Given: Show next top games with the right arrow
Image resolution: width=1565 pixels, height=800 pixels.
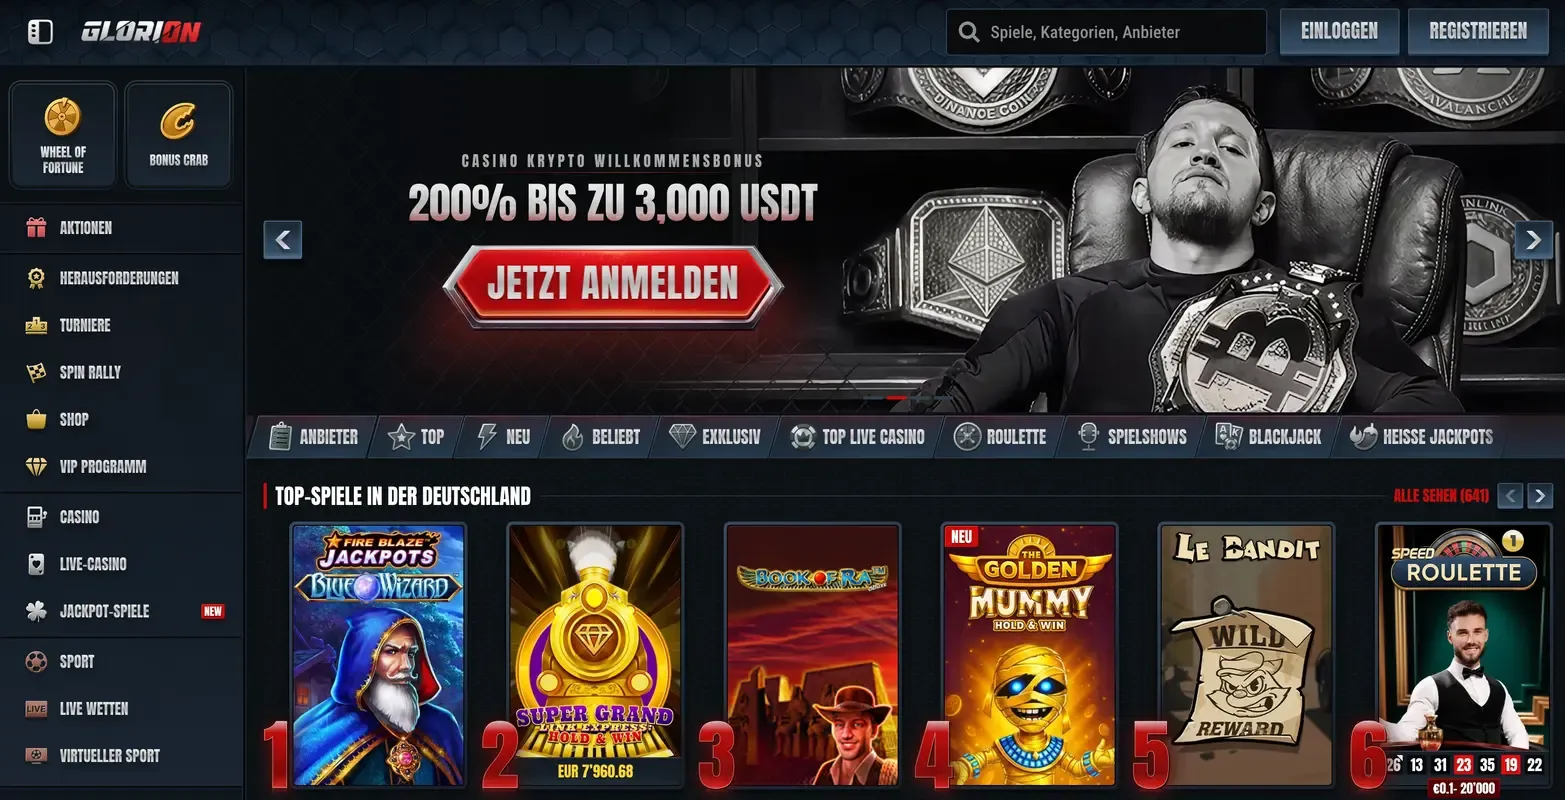Looking at the screenshot, I should pyautogui.click(x=1540, y=496).
